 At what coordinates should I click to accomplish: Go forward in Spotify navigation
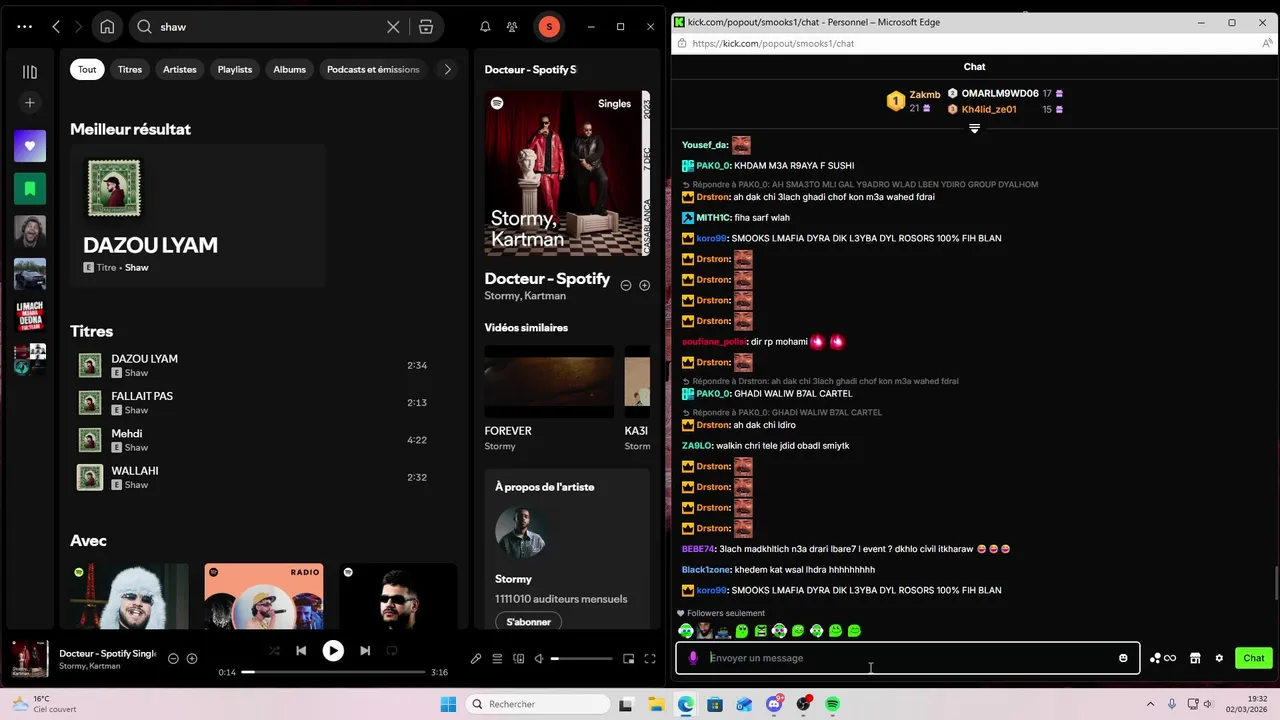point(78,27)
